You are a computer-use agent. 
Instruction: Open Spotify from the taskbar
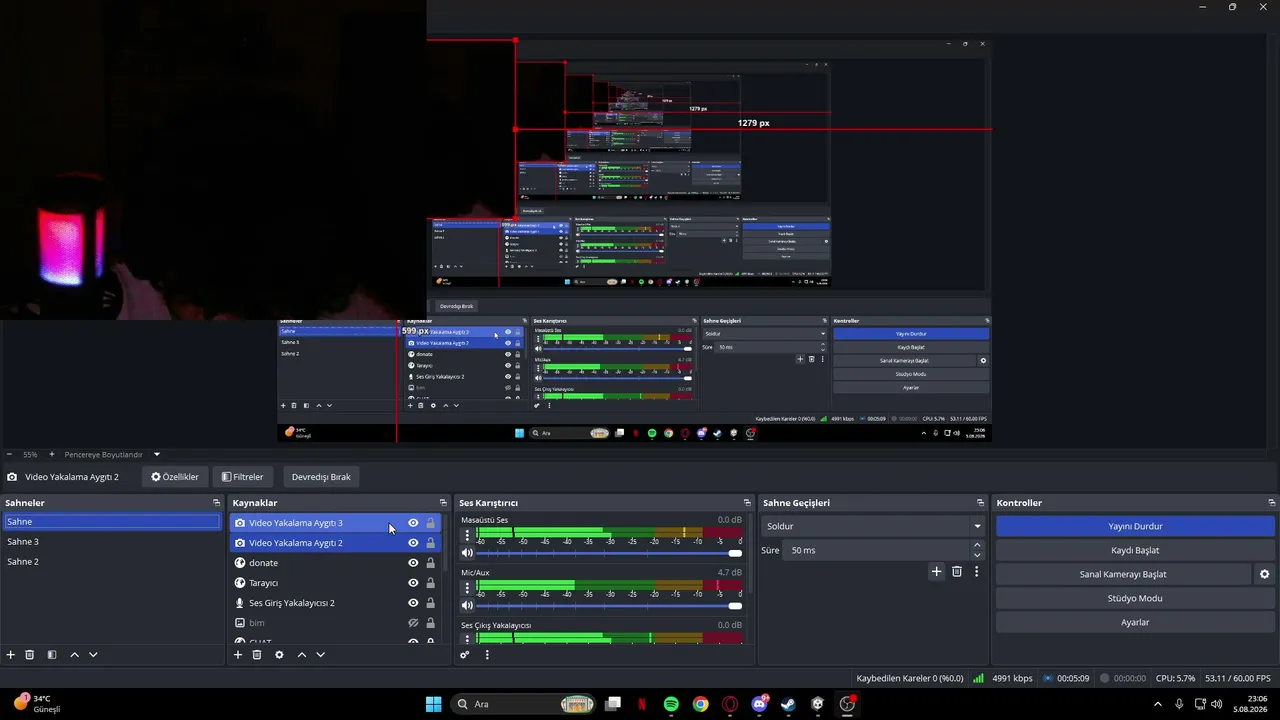tap(671, 704)
